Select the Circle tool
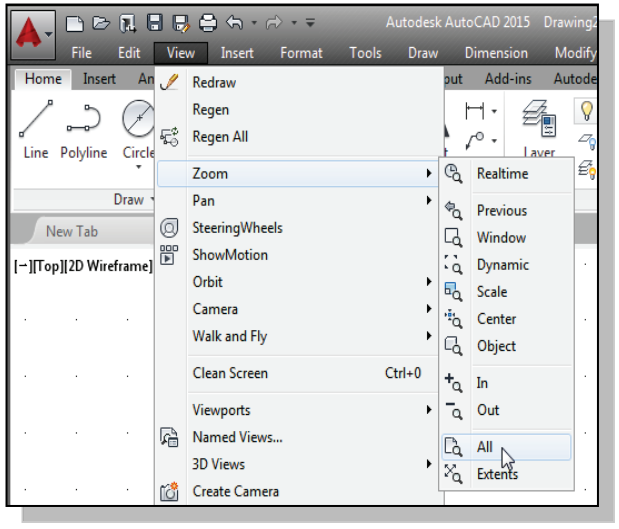 [138, 129]
